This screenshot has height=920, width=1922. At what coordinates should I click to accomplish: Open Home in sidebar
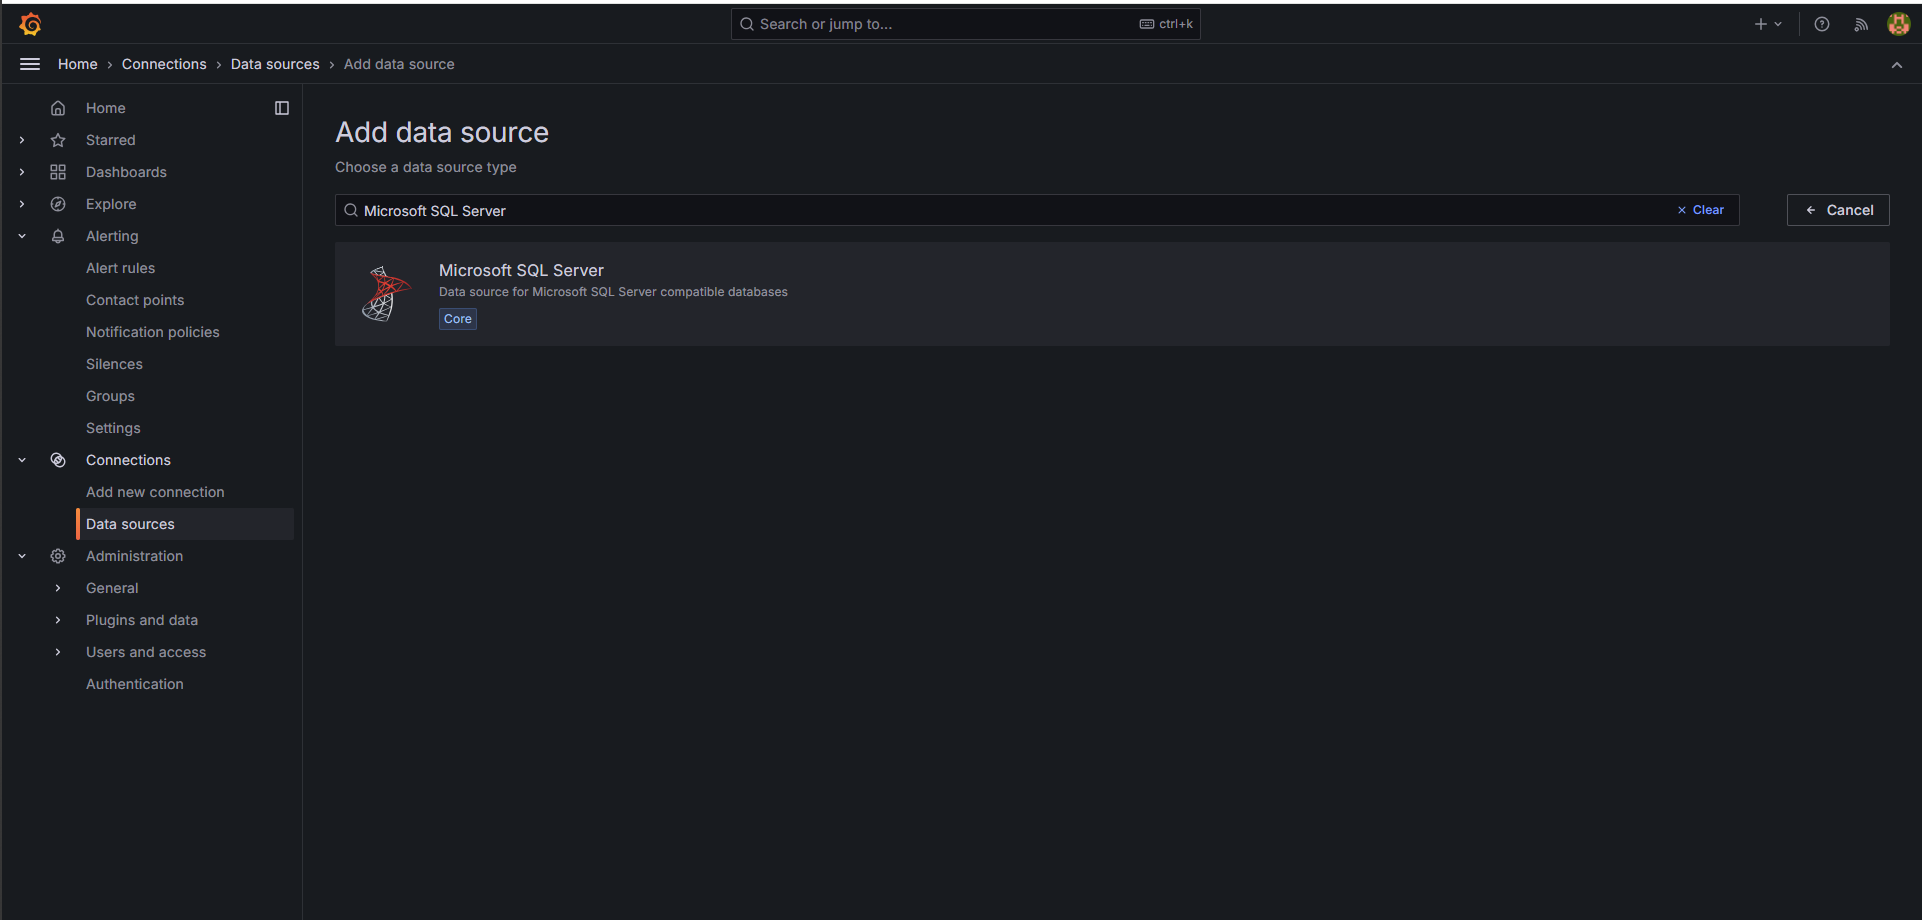pyautogui.click(x=106, y=108)
